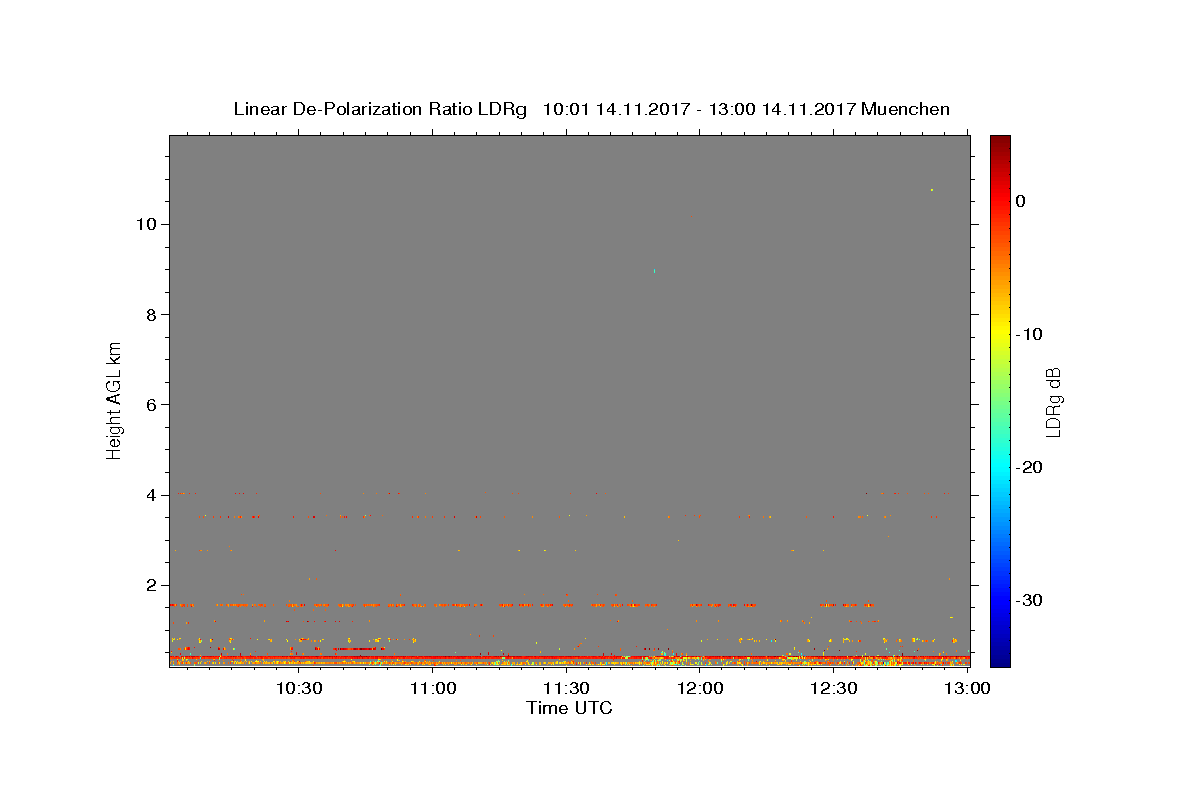Click the 13:00 time axis label
The height and width of the screenshot is (800, 1200).
click(968, 688)
